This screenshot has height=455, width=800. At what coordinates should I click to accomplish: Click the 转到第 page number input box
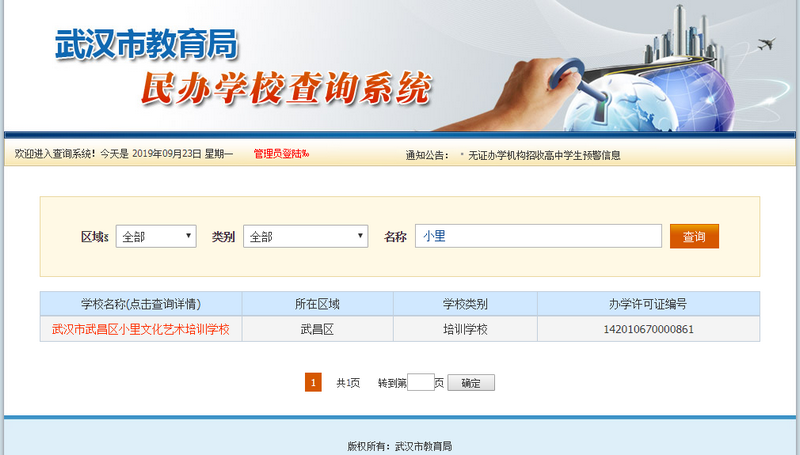[x=421, y=382]
